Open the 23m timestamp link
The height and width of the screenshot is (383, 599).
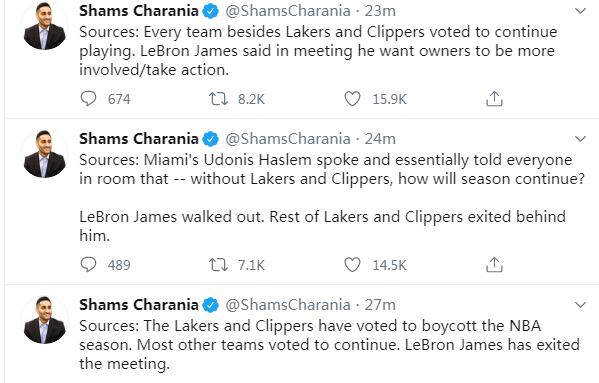click(380, 11)
